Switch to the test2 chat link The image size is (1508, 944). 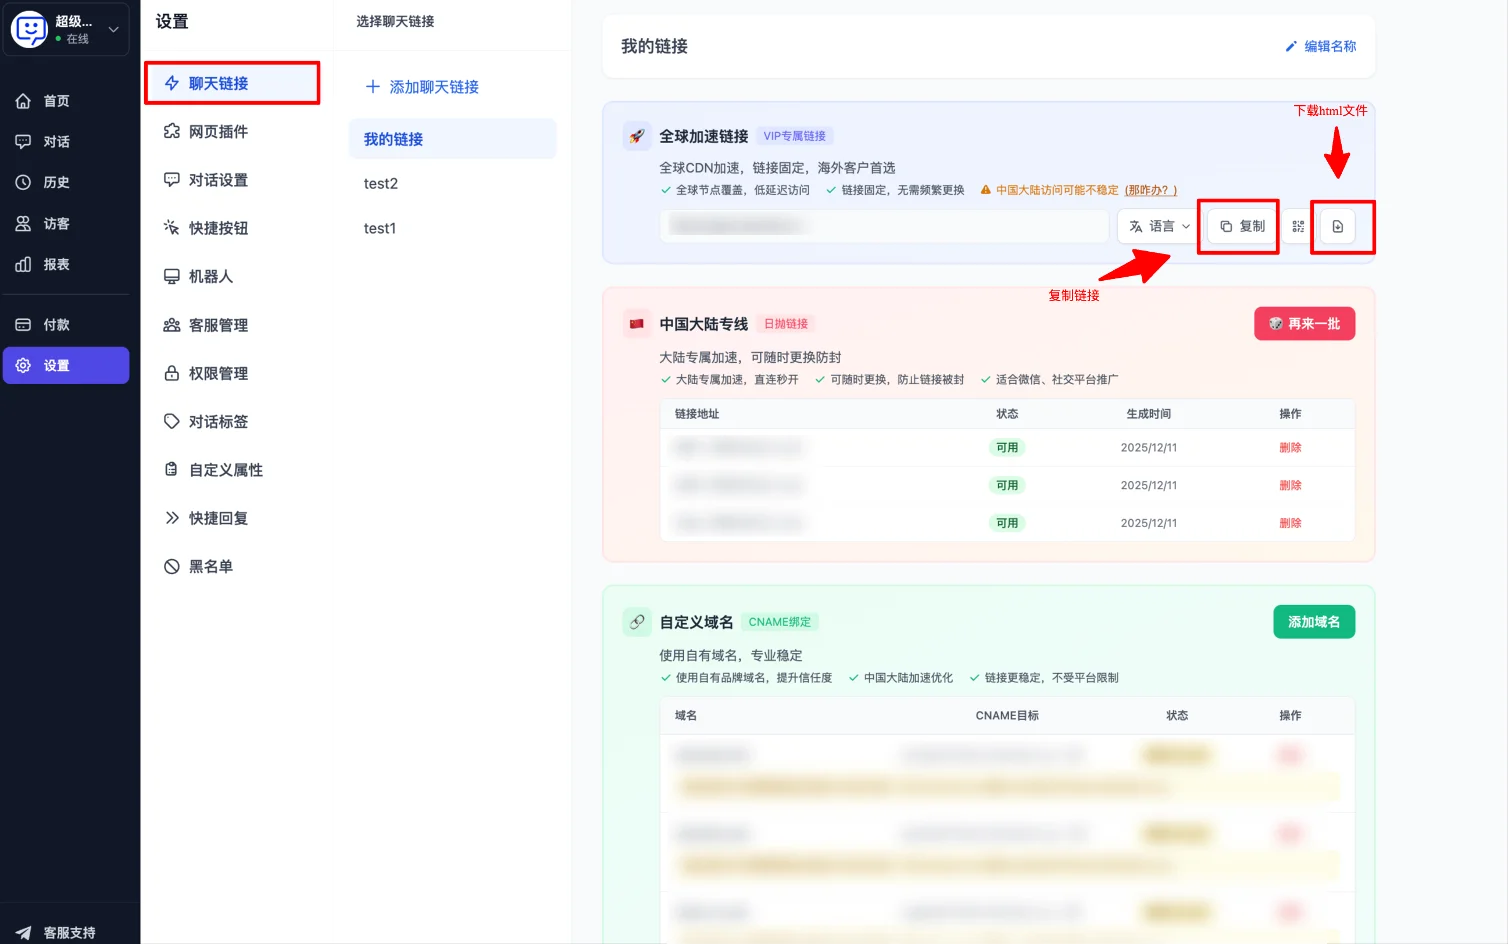[381, 183]
